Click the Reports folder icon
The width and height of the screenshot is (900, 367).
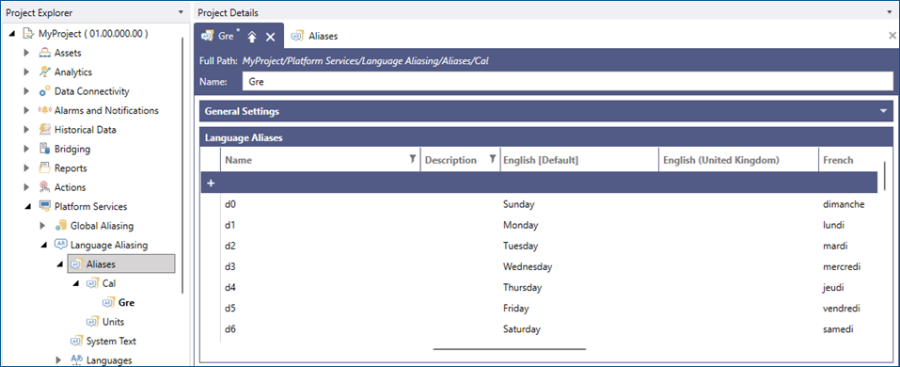[44, 168]
